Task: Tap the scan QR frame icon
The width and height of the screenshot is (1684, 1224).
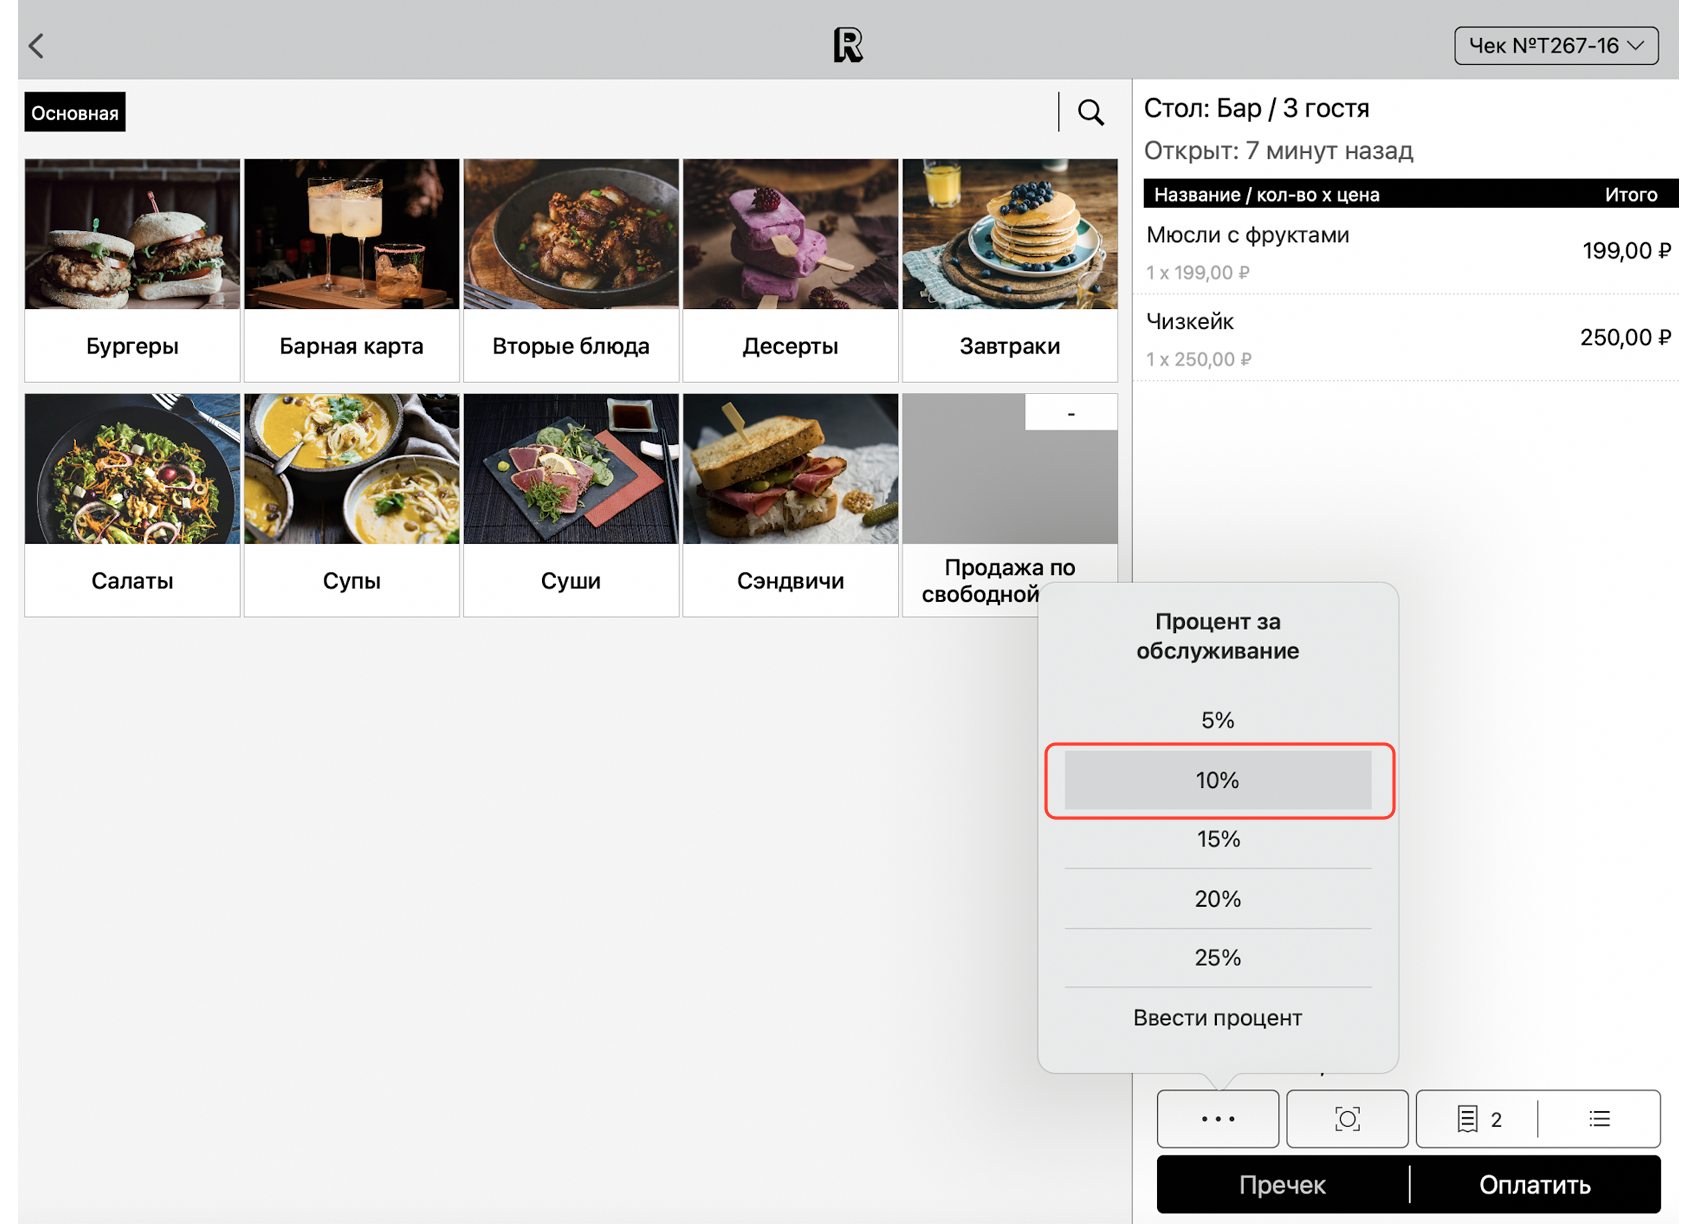Action: (x=1347, y=1118)
